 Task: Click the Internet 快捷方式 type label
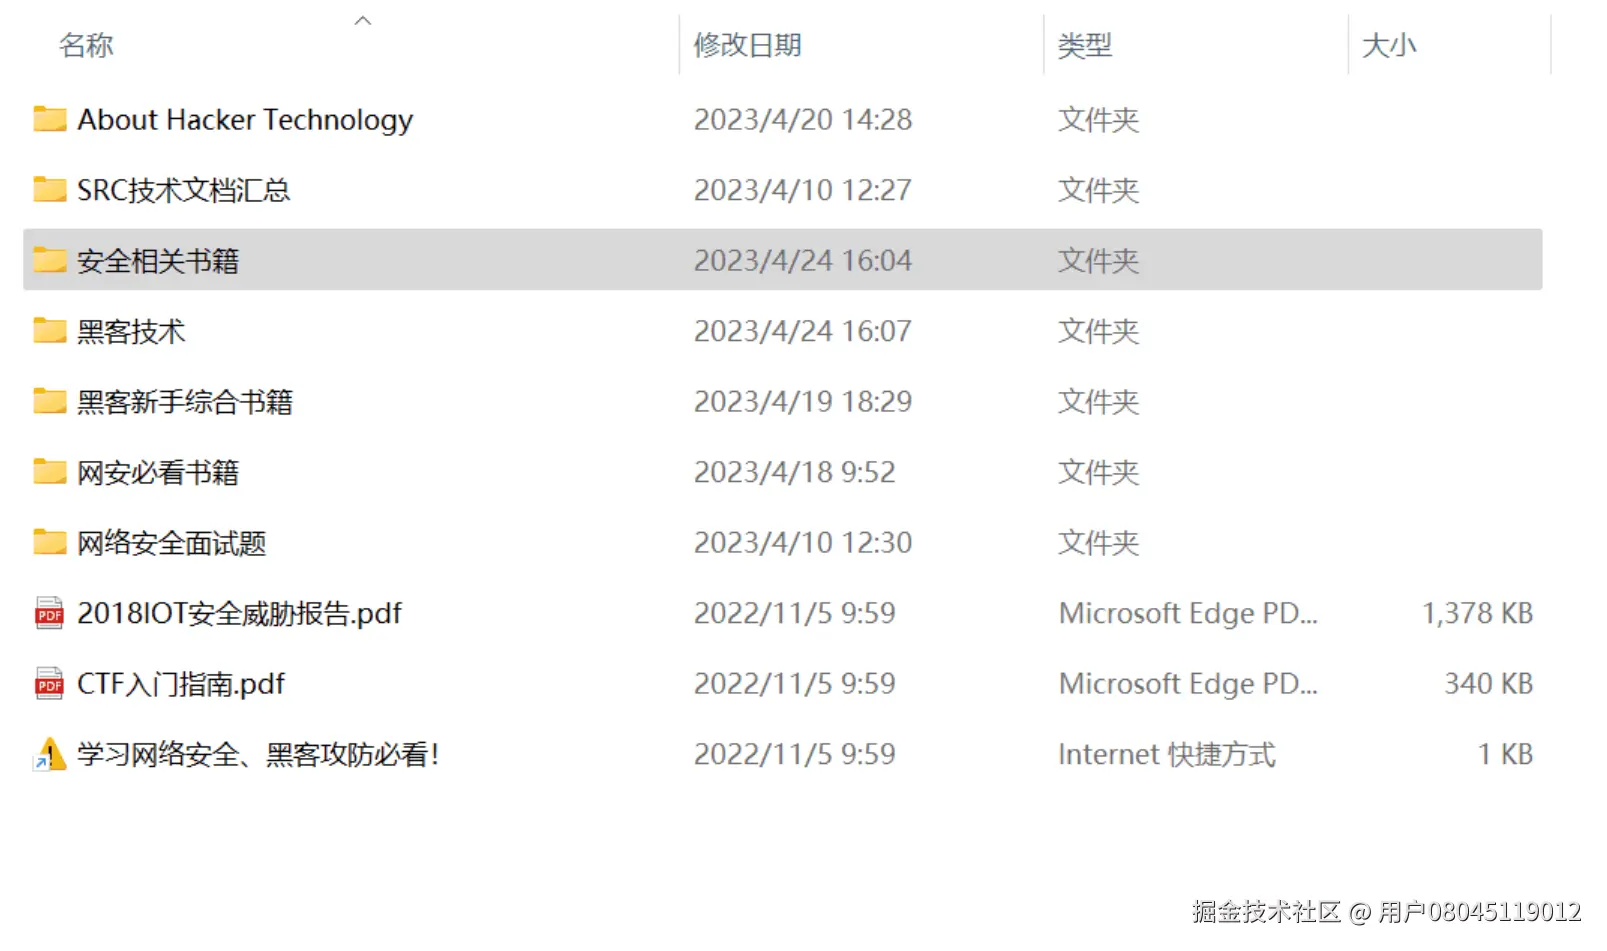tap(1166, 755)
